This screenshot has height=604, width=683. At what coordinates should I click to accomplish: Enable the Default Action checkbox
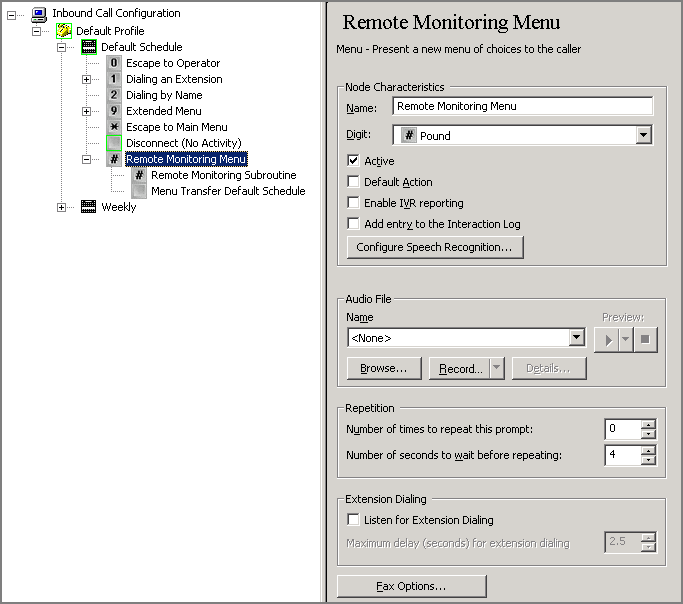(353, 182)
